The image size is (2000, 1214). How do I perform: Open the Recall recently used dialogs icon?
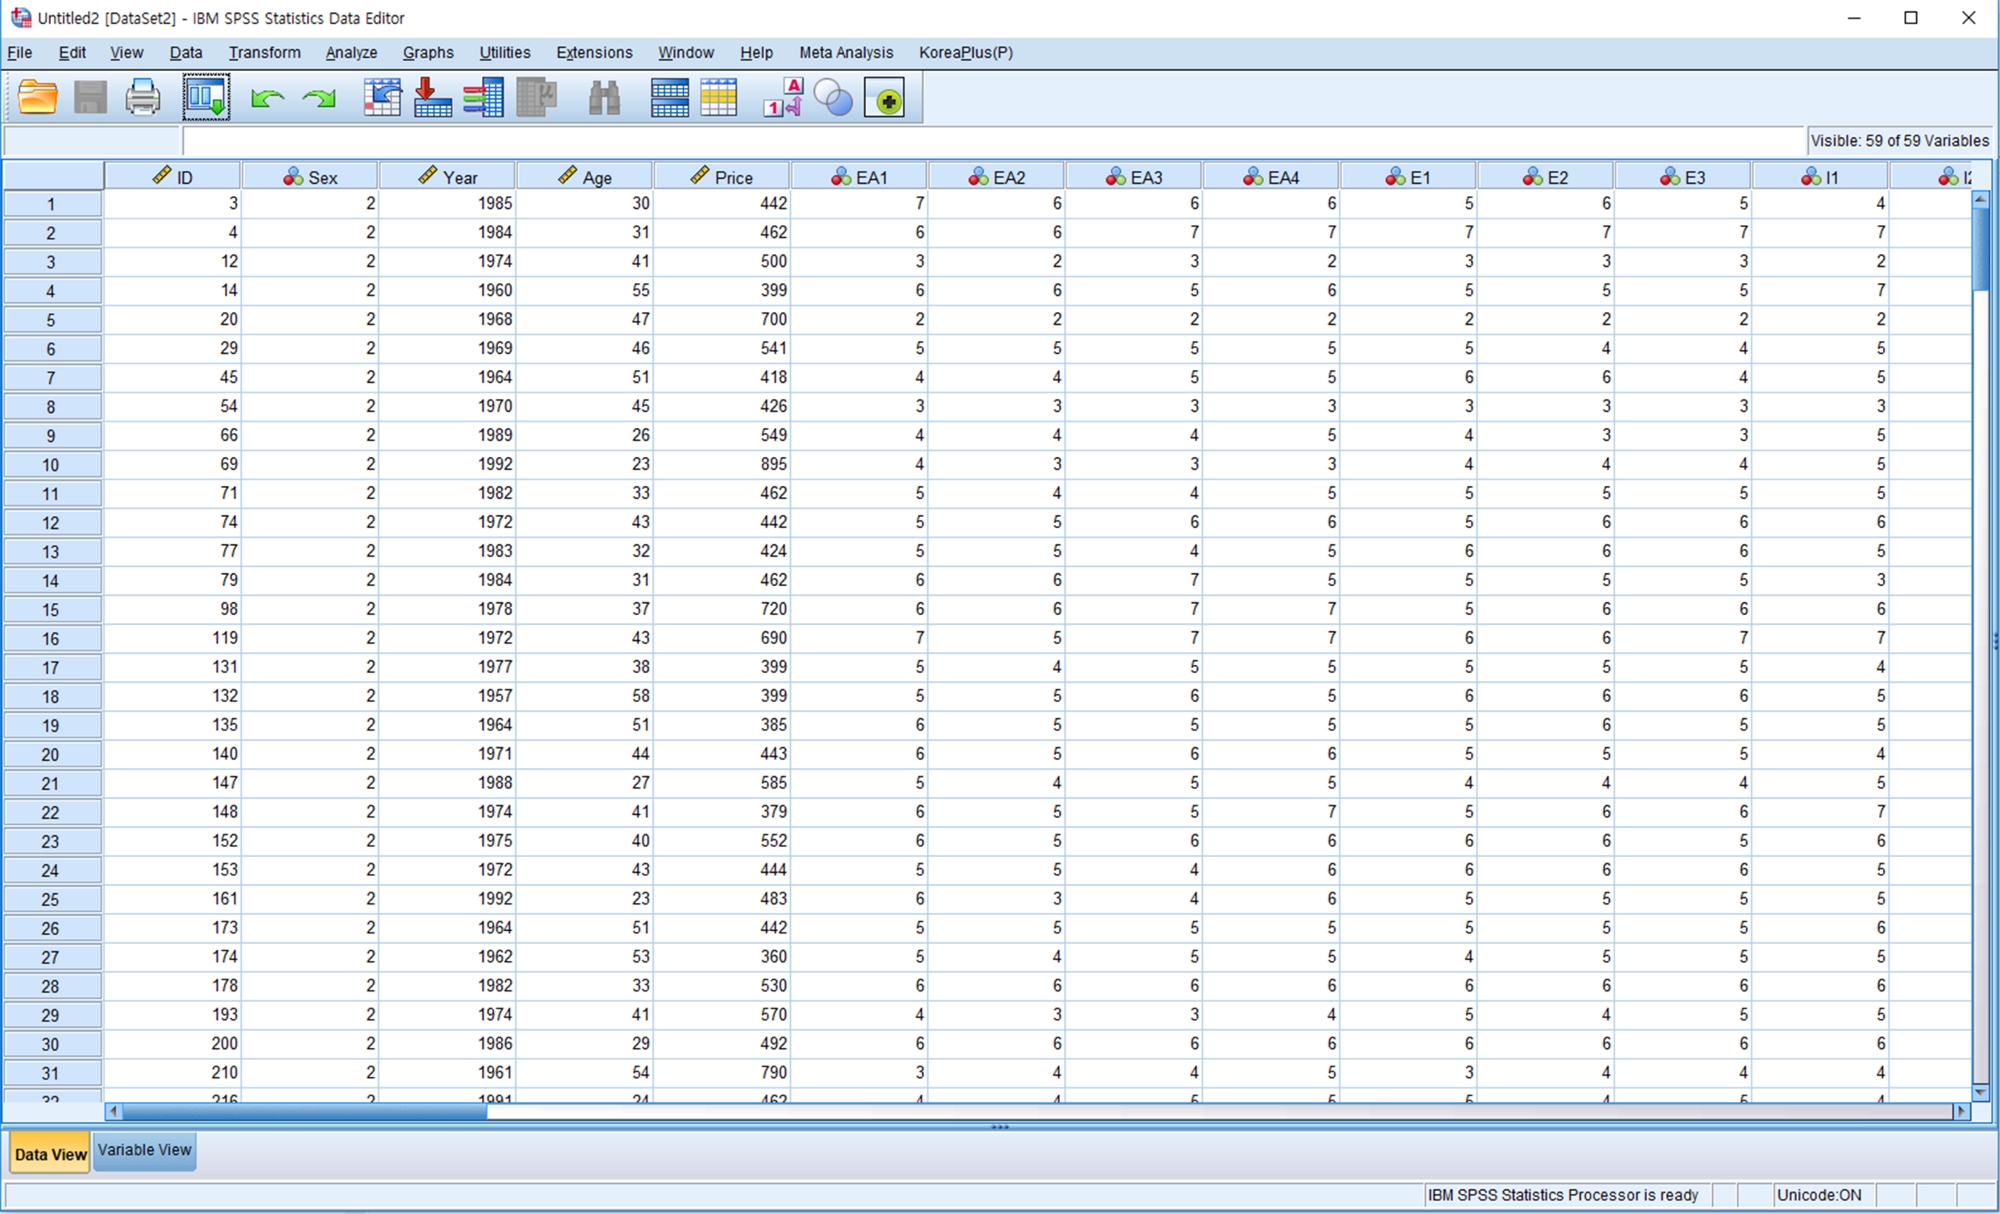click(x=206, y=98)
